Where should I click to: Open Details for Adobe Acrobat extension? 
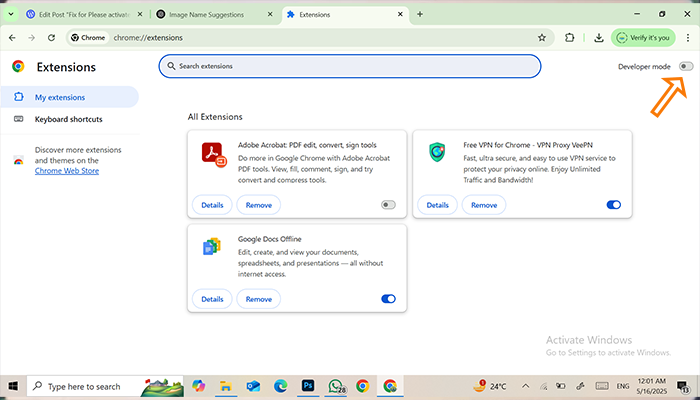pos(212,205)
